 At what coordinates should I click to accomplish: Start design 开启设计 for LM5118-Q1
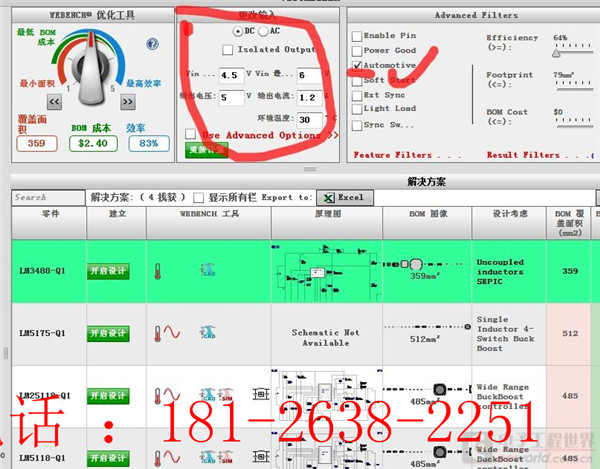coord(108,458)
